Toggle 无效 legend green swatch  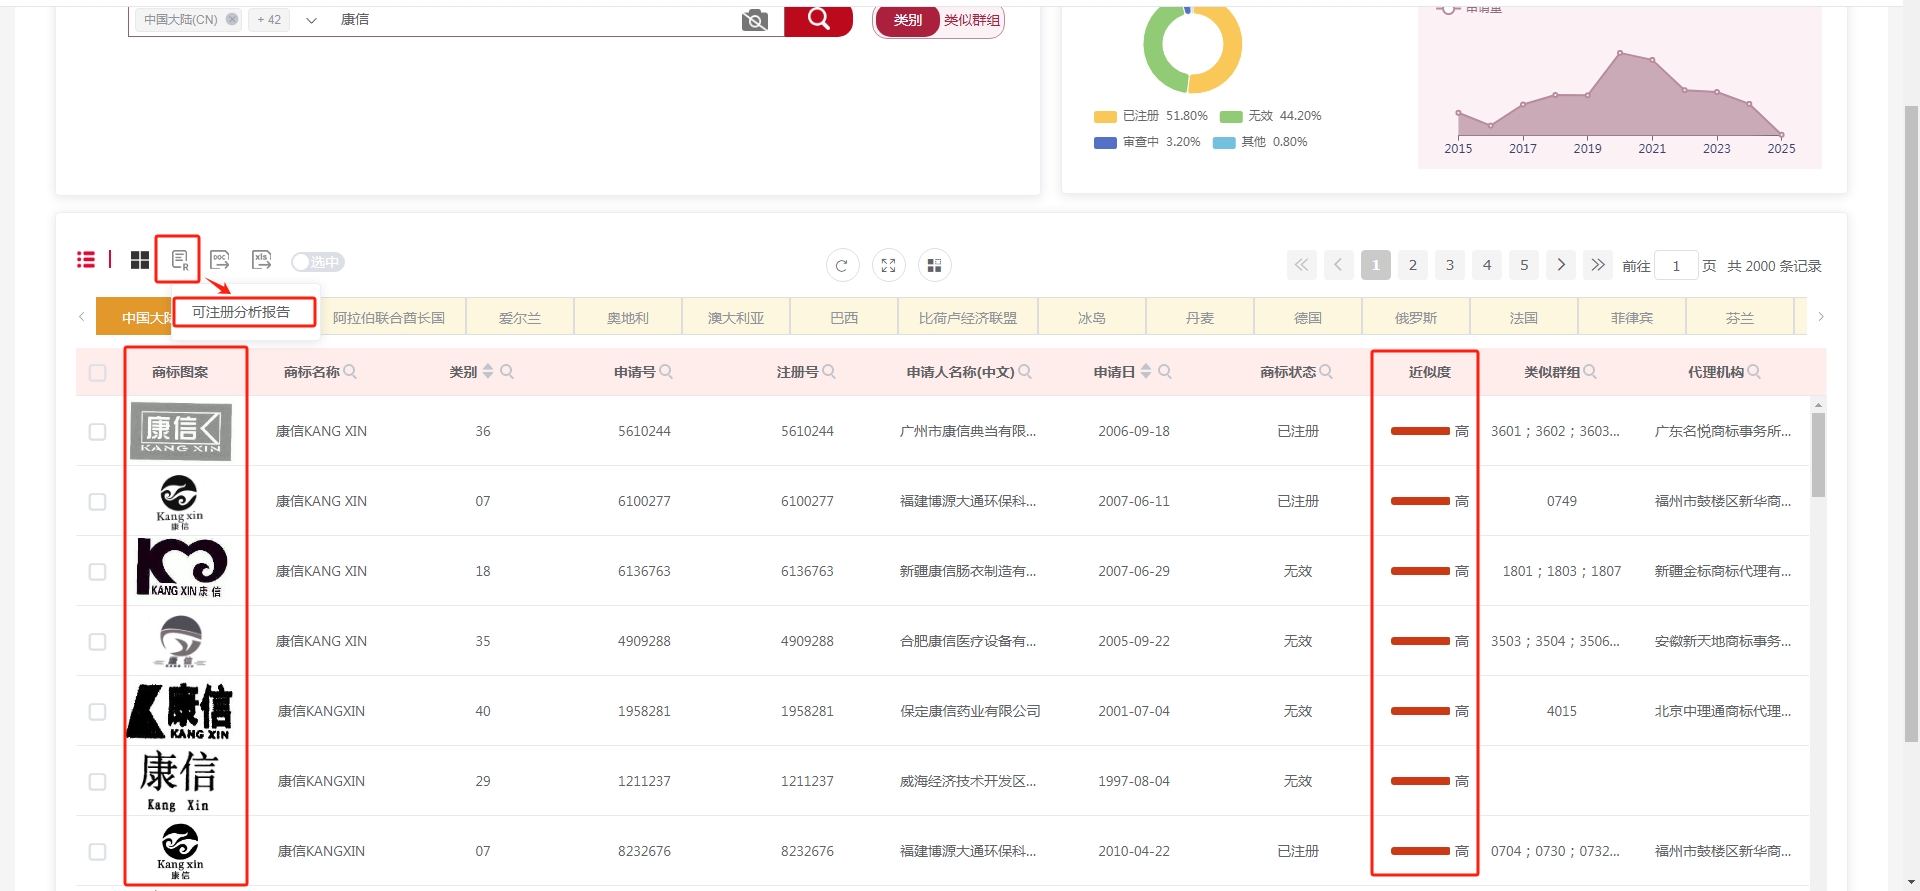1231,116
